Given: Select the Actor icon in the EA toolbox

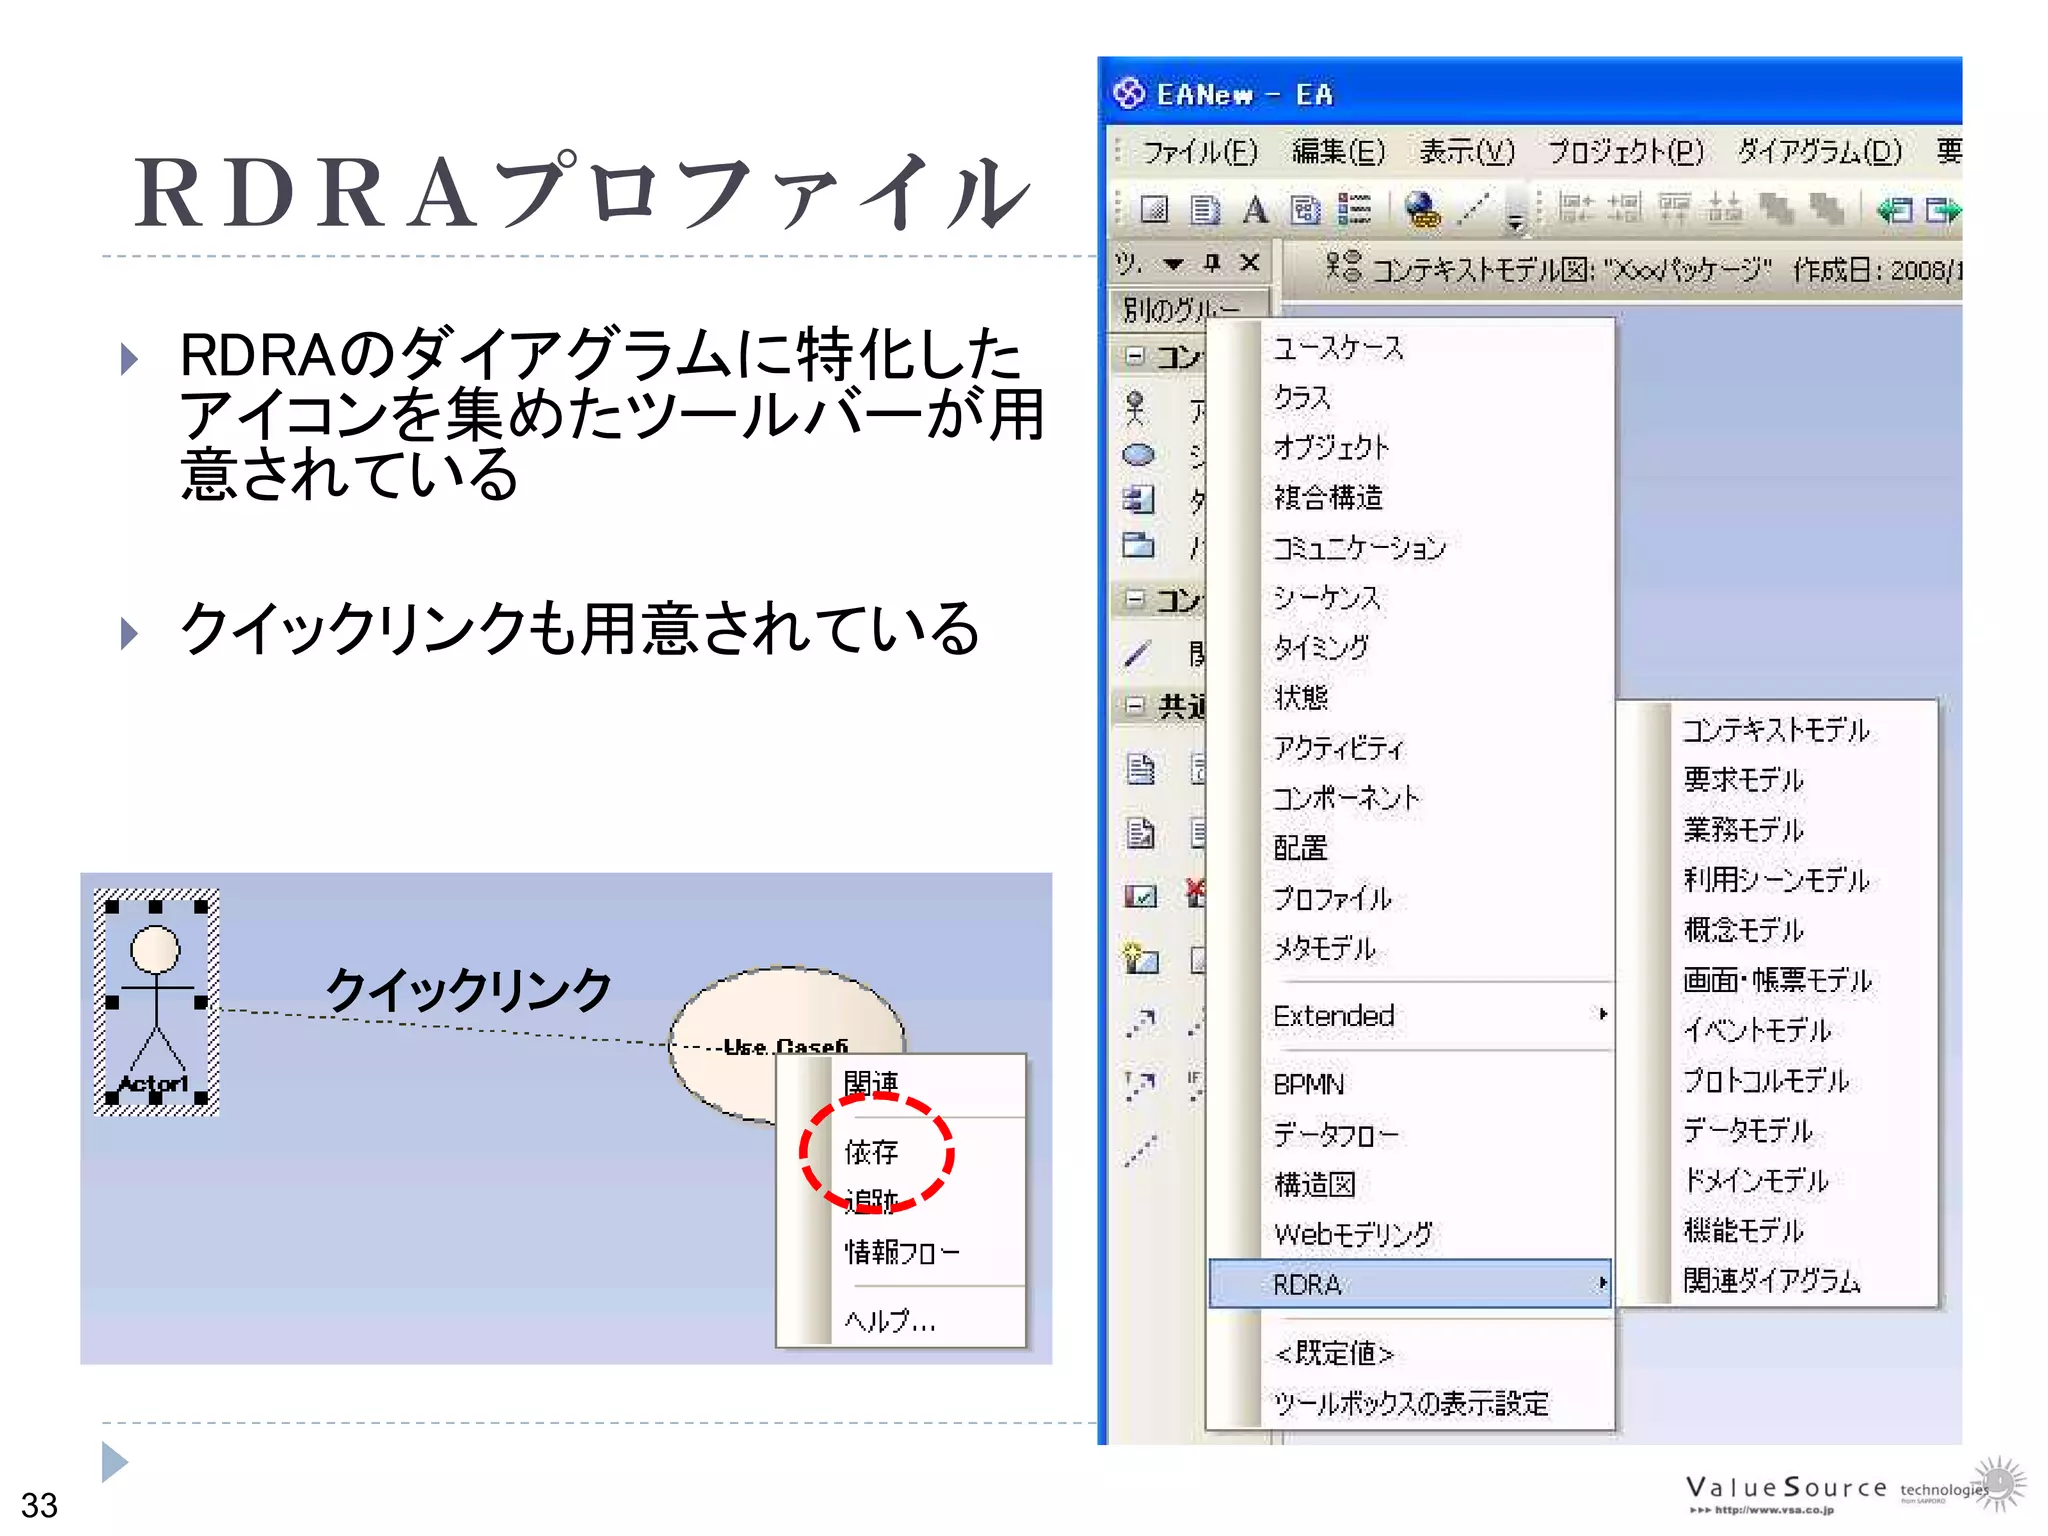Looking at the screenshot, I should [1135, 408].
